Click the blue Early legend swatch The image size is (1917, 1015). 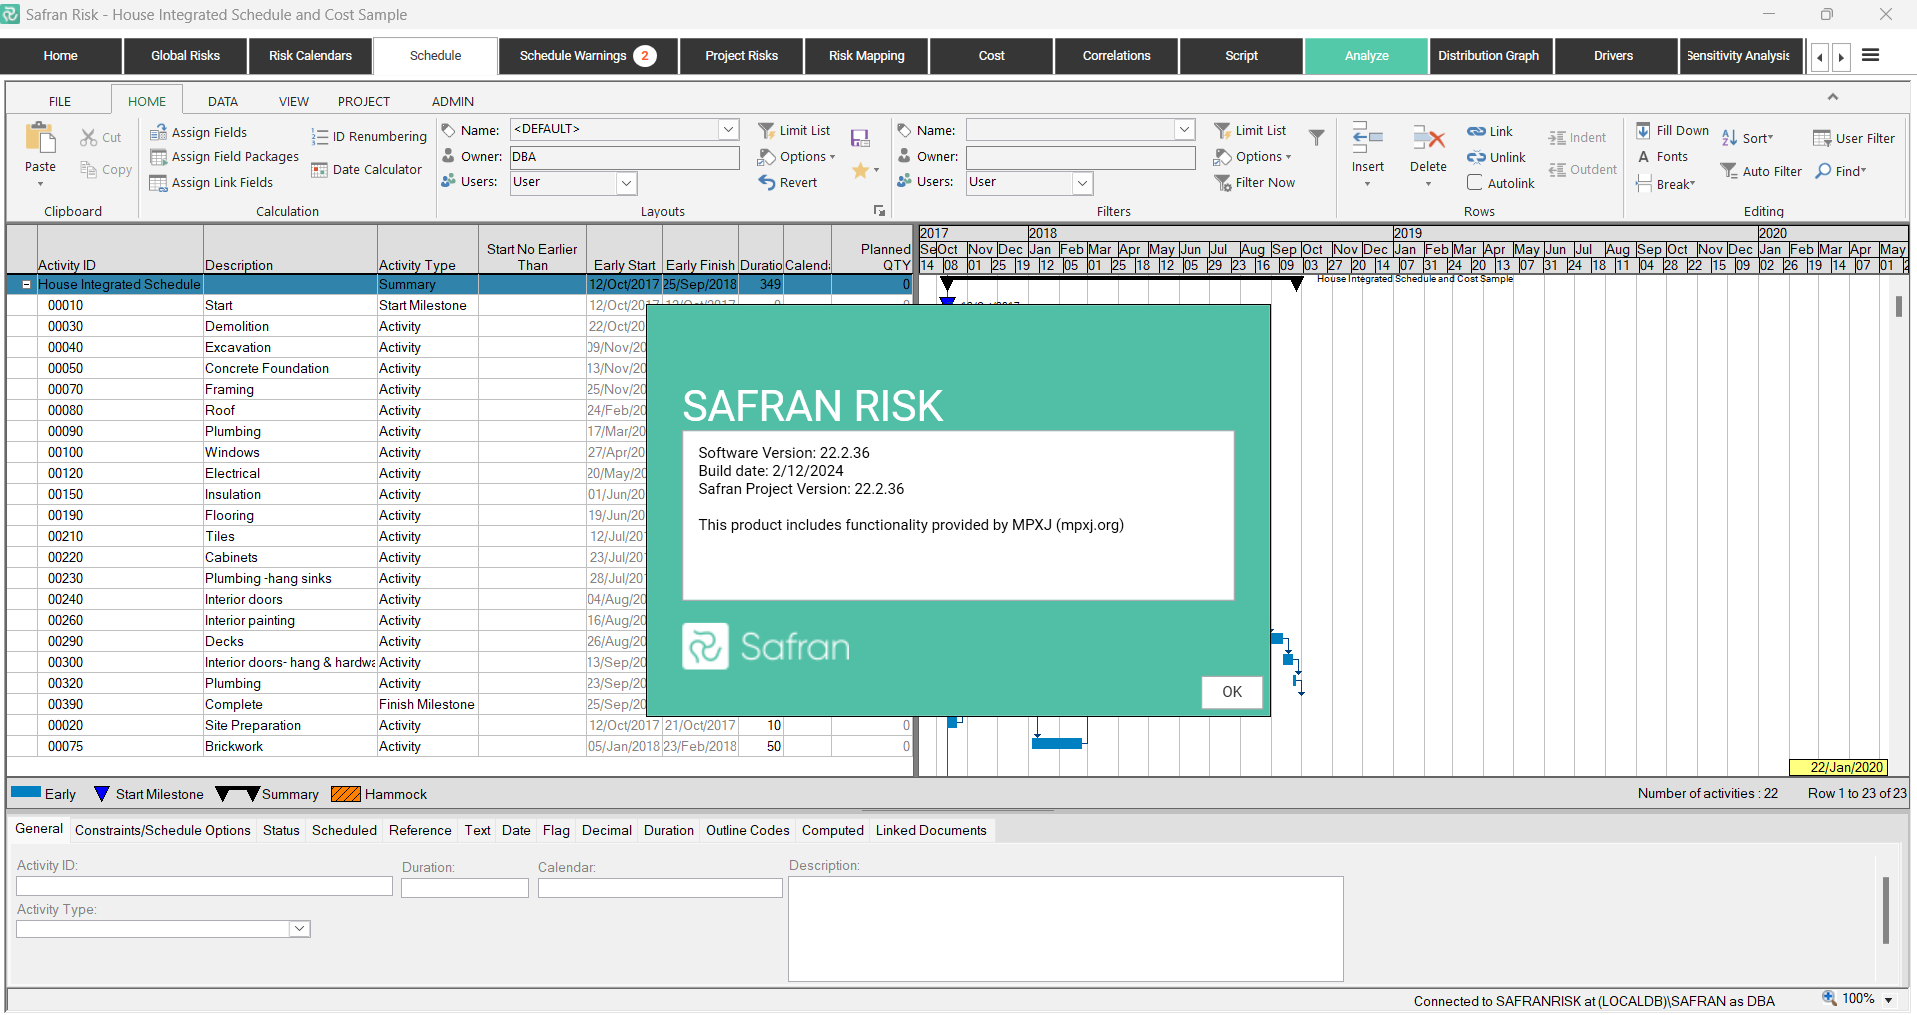tap(26, 793)
